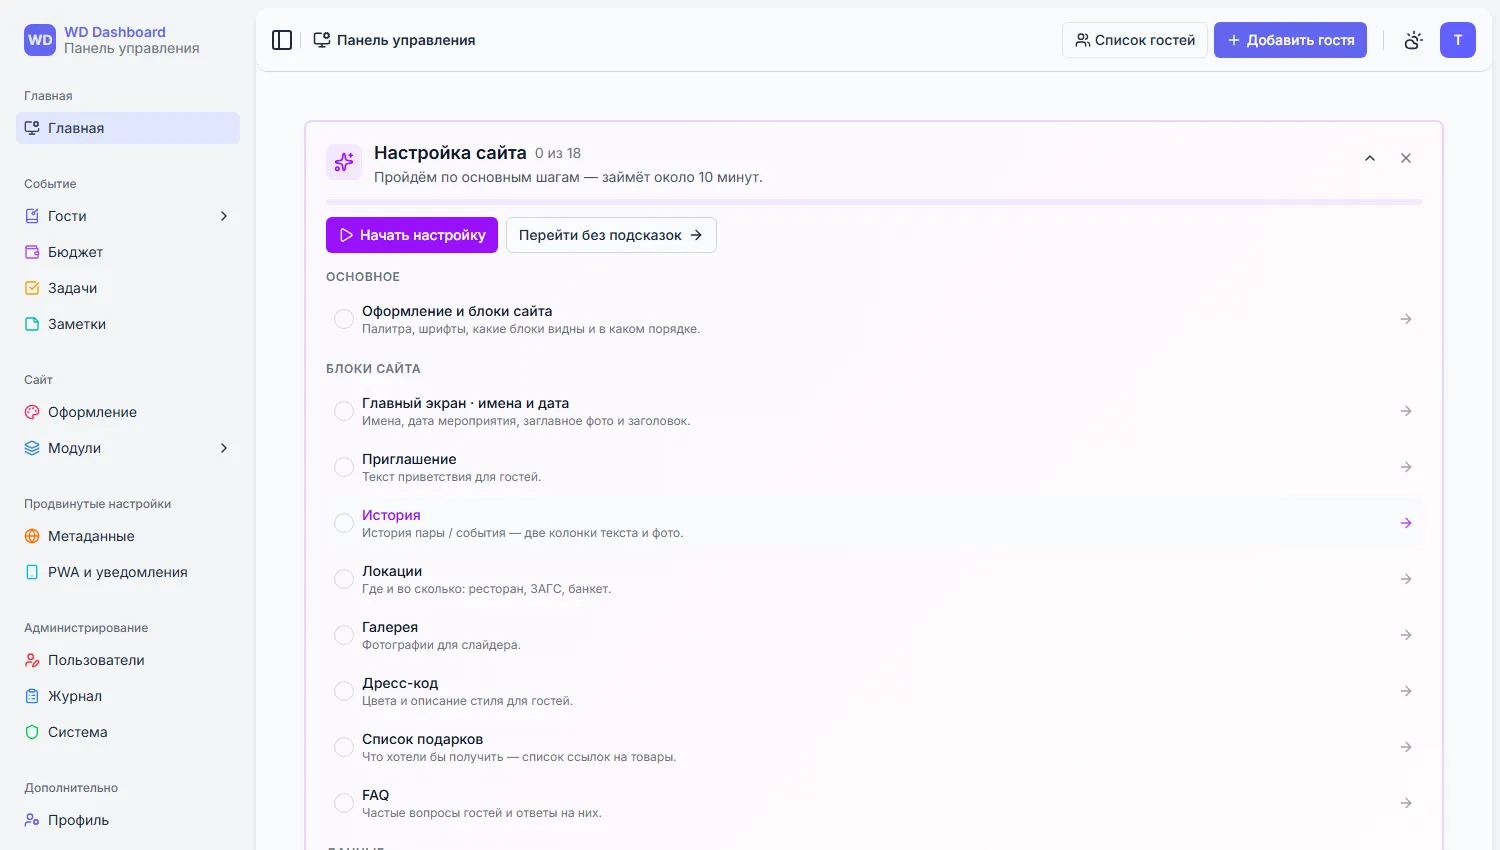Click the WD logo badge

(x=40, y=40)
